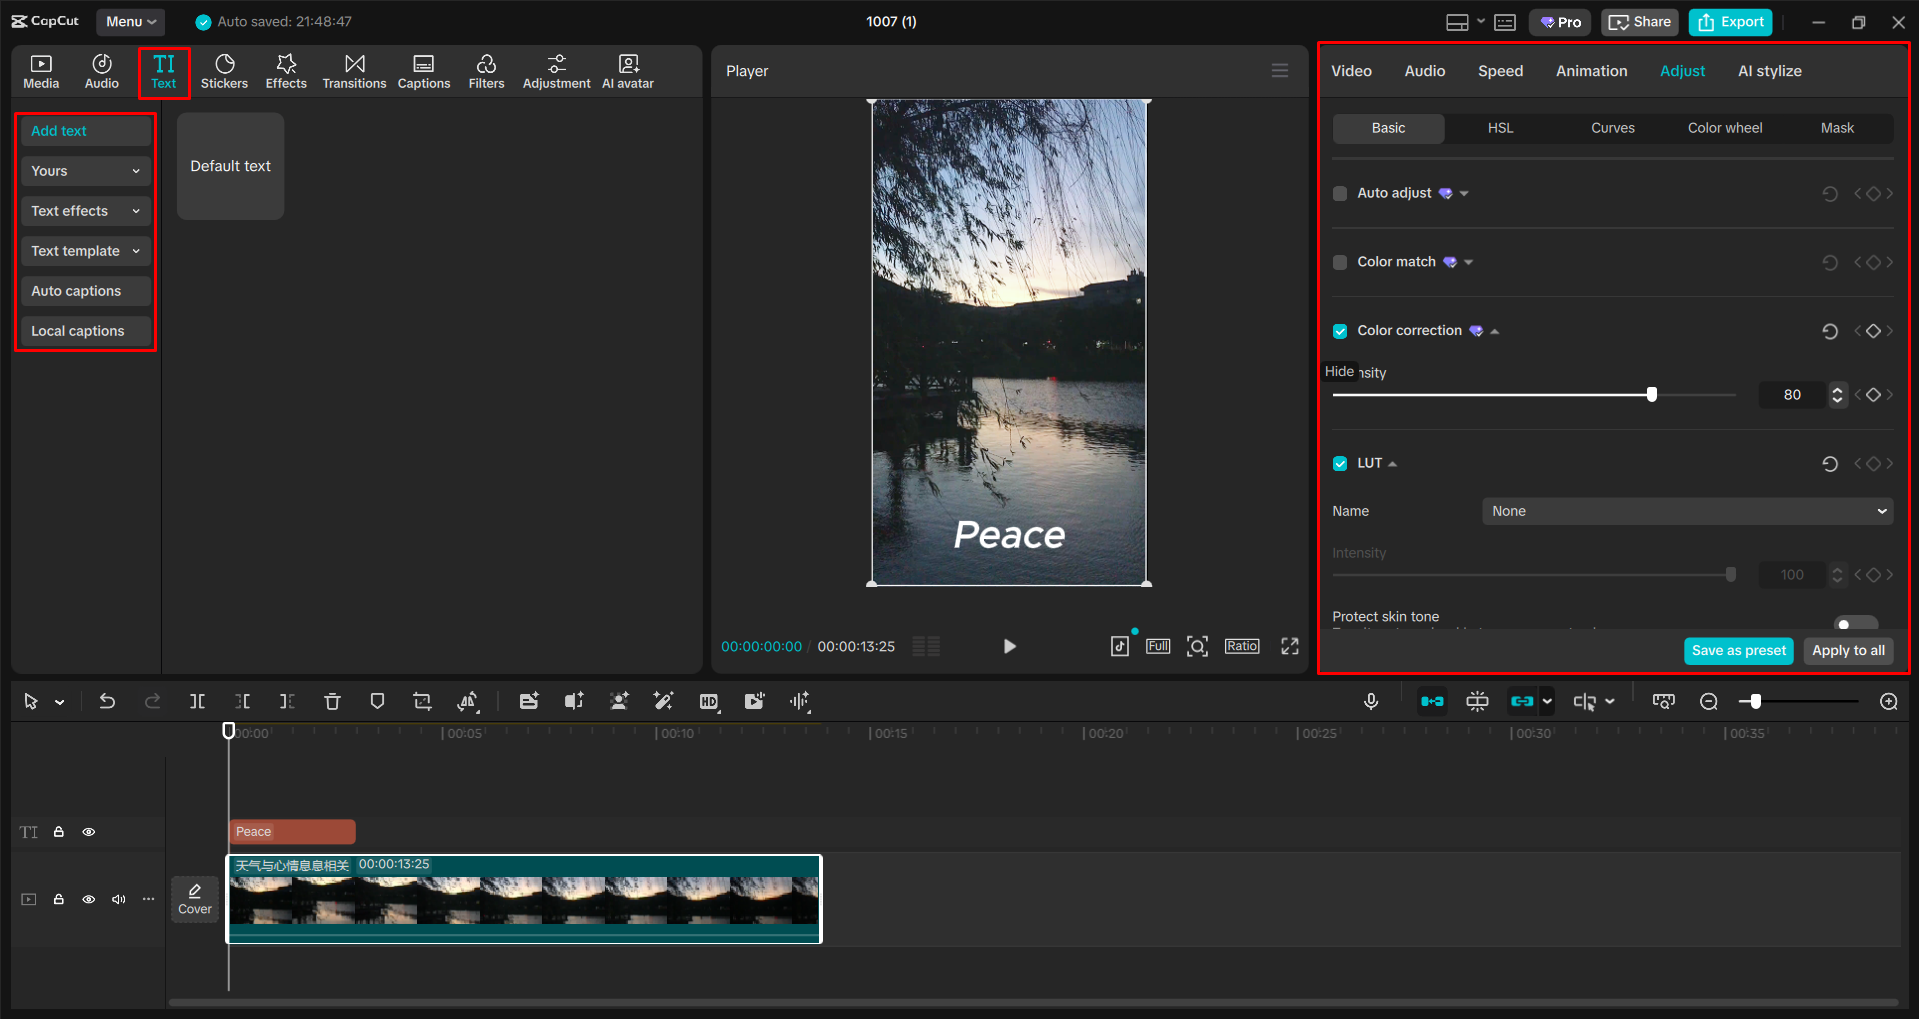Switch to the Curves tab in Adjust

coord(1612,128)
